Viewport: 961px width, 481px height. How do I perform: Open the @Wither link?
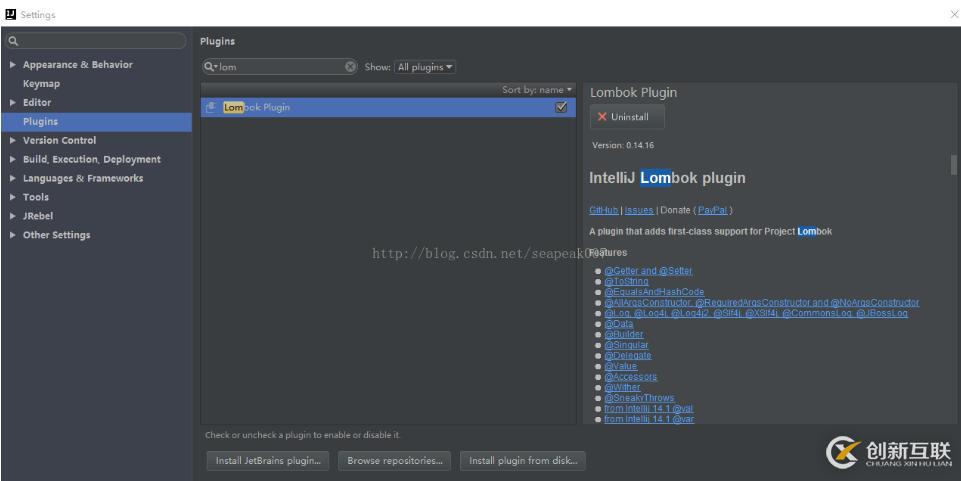point(622,387)
